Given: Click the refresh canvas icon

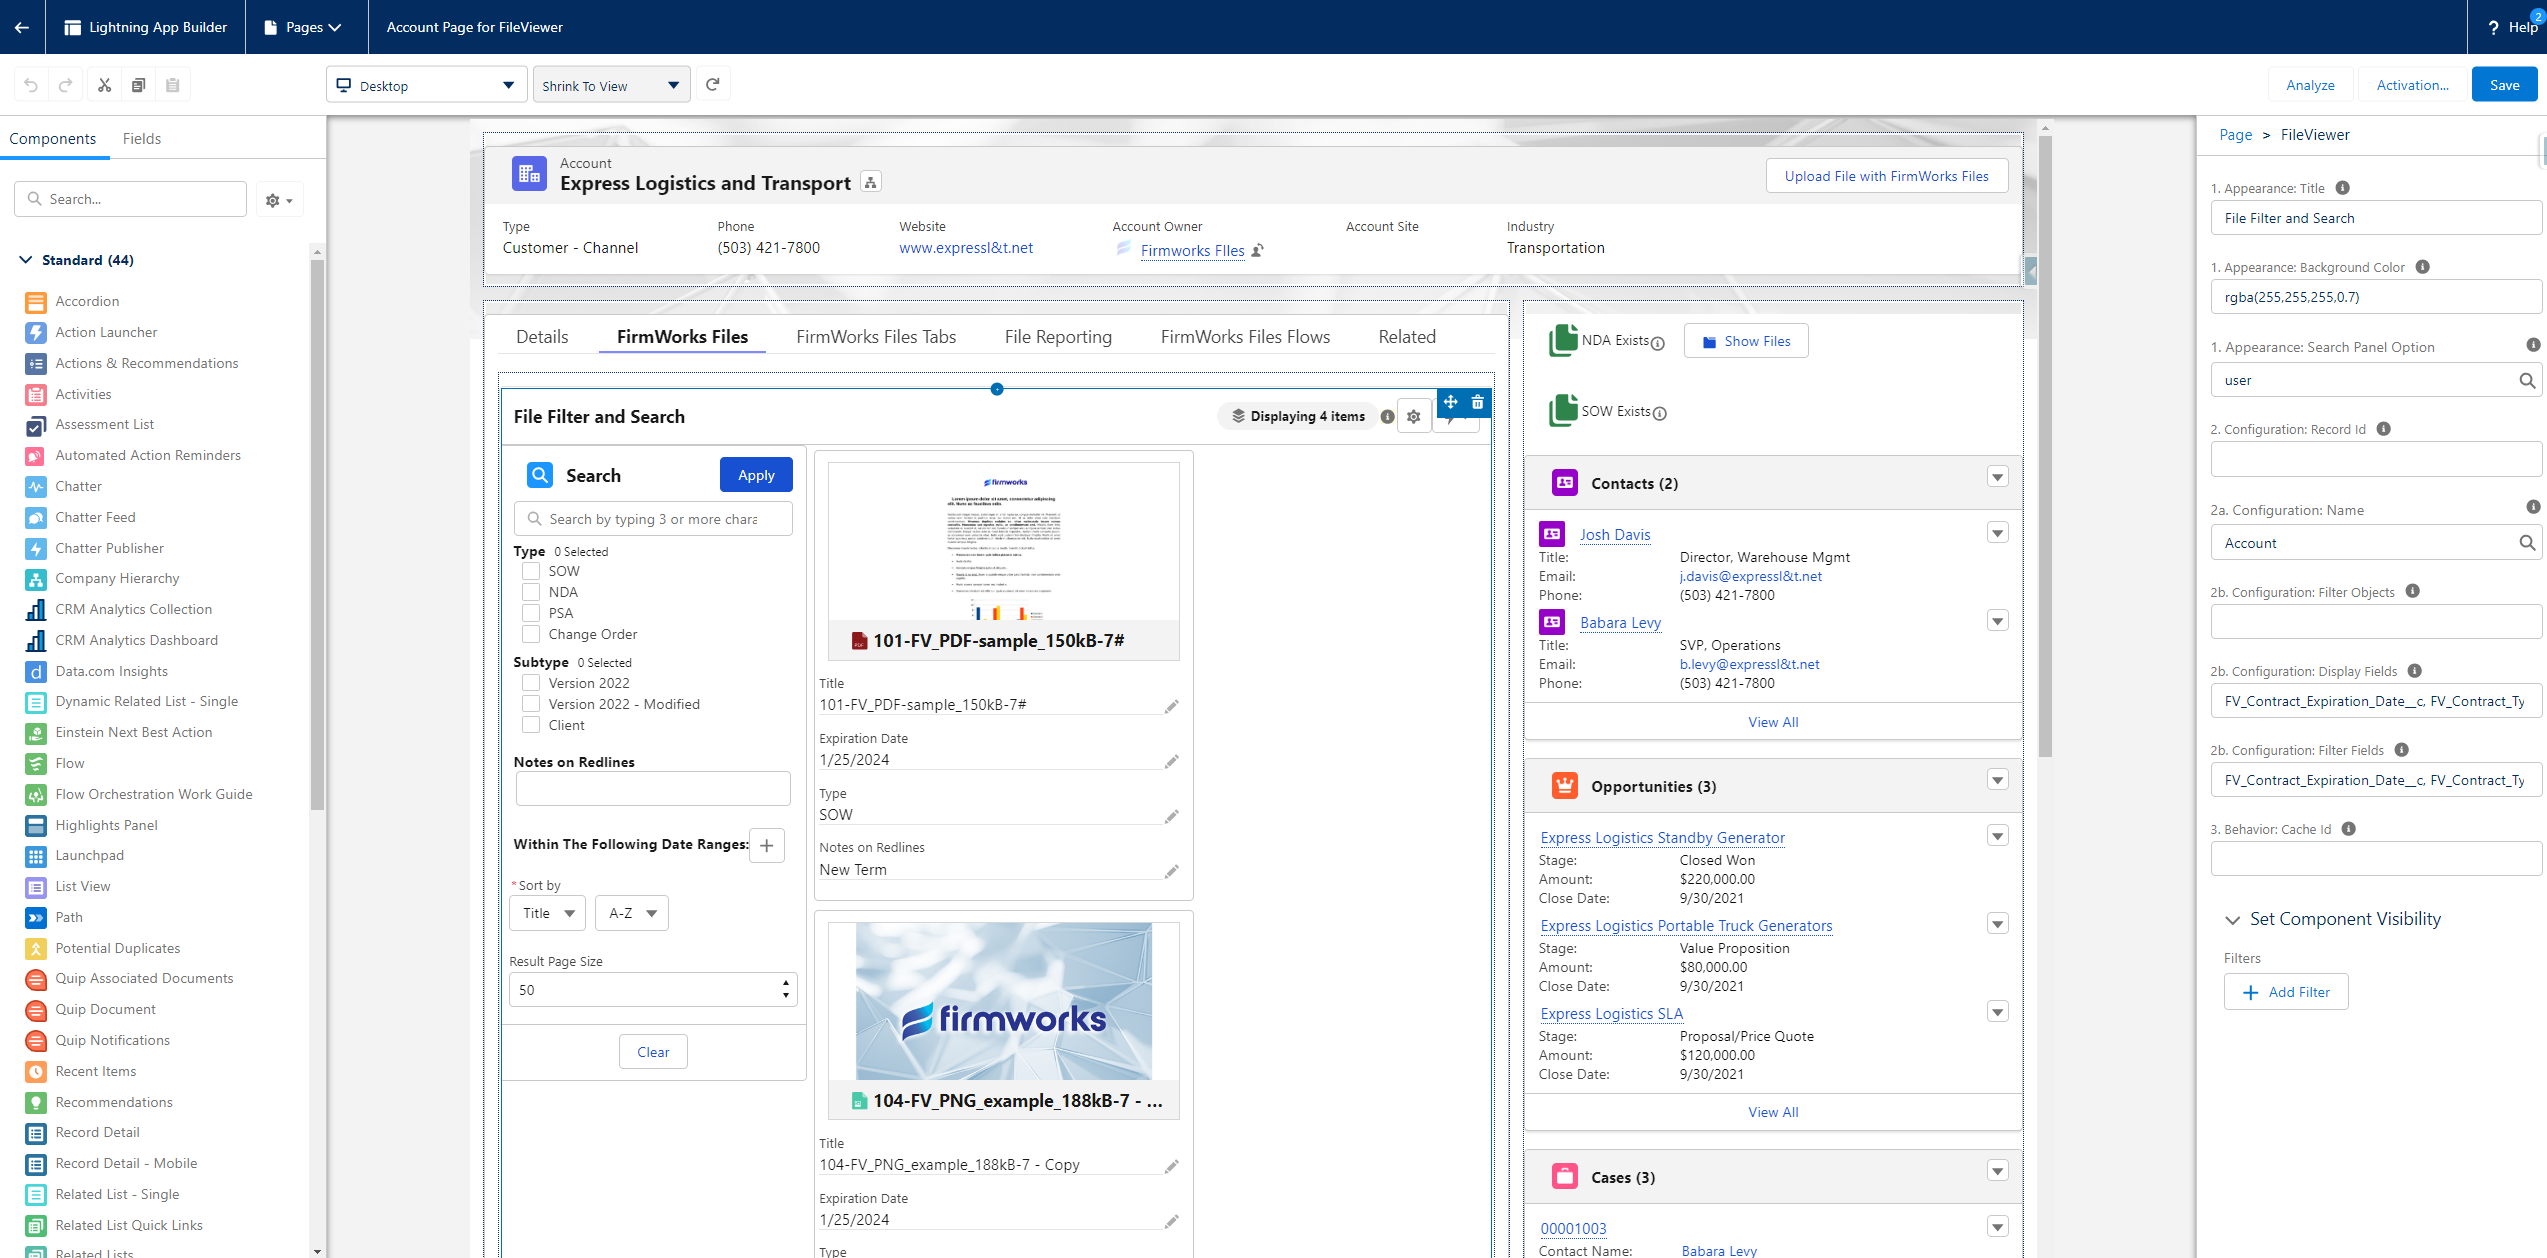Looking at the screenshot, I should coord(712,85).
